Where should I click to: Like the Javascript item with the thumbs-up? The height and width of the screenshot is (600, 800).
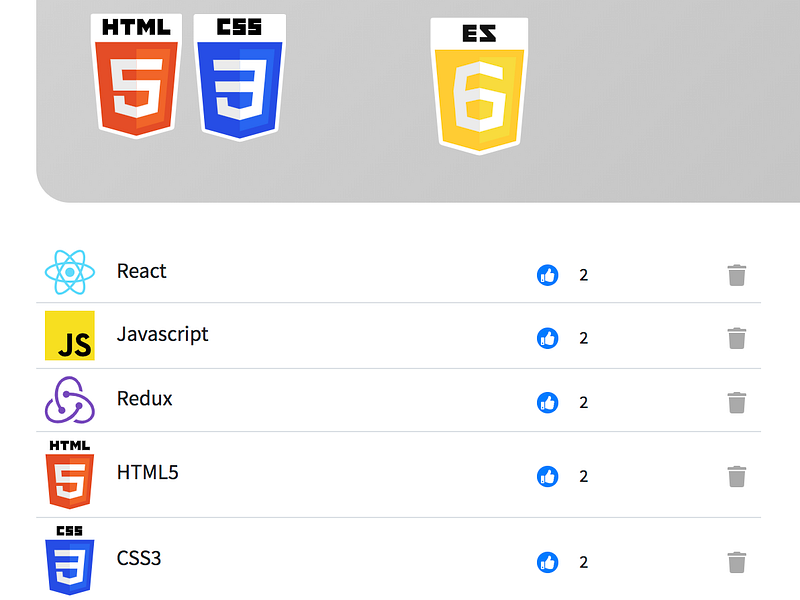click(x=547, y=338)
